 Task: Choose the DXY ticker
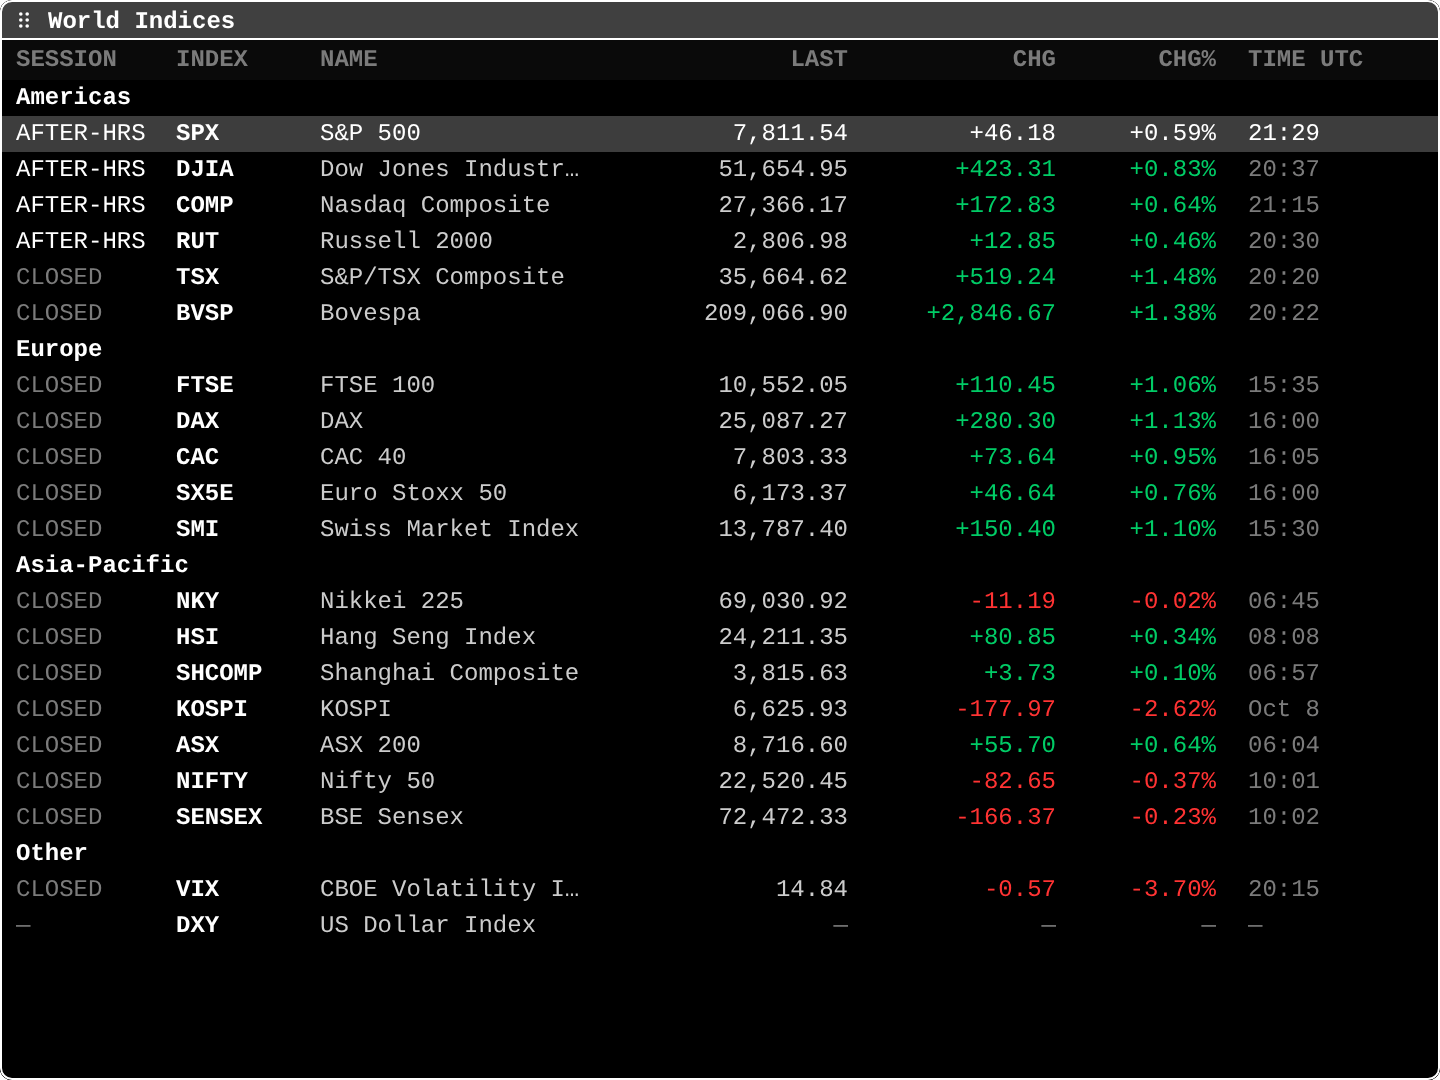pyautogui.click(x=197, y=925)
